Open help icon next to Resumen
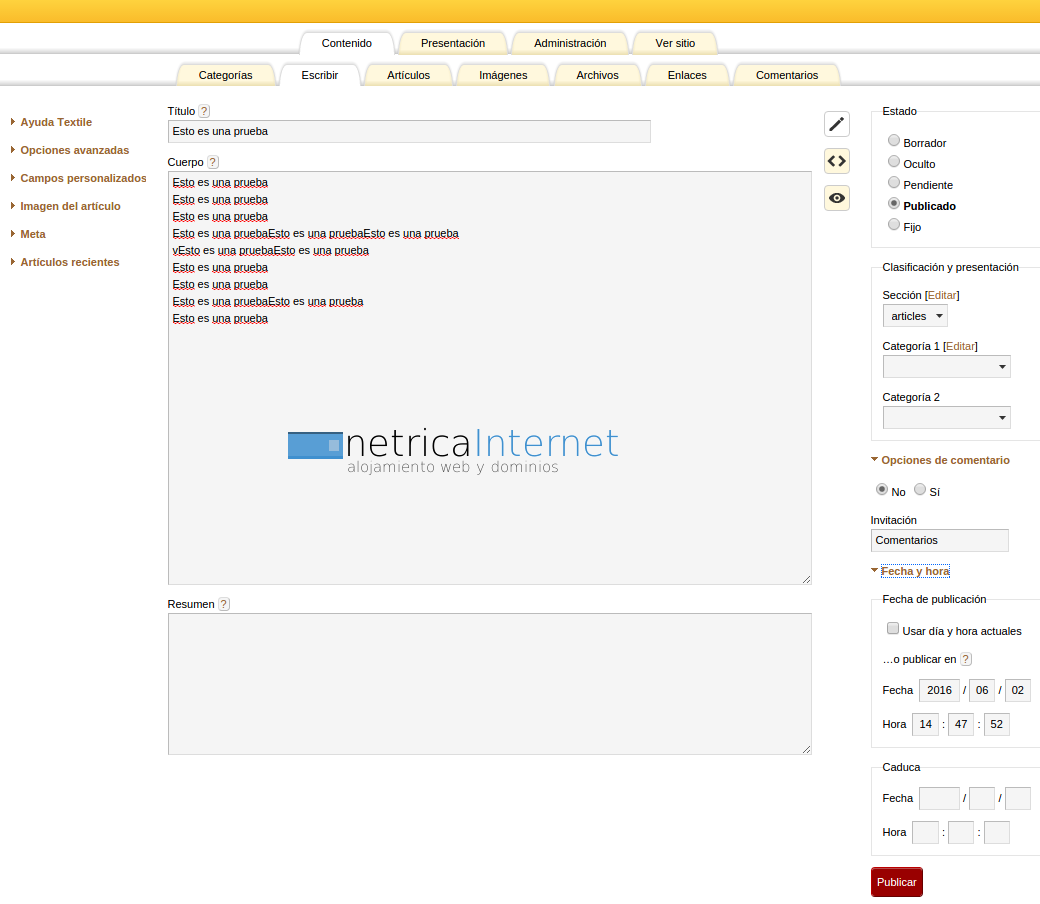Viewport: 1040px width, 904px height. pos(224,604)
